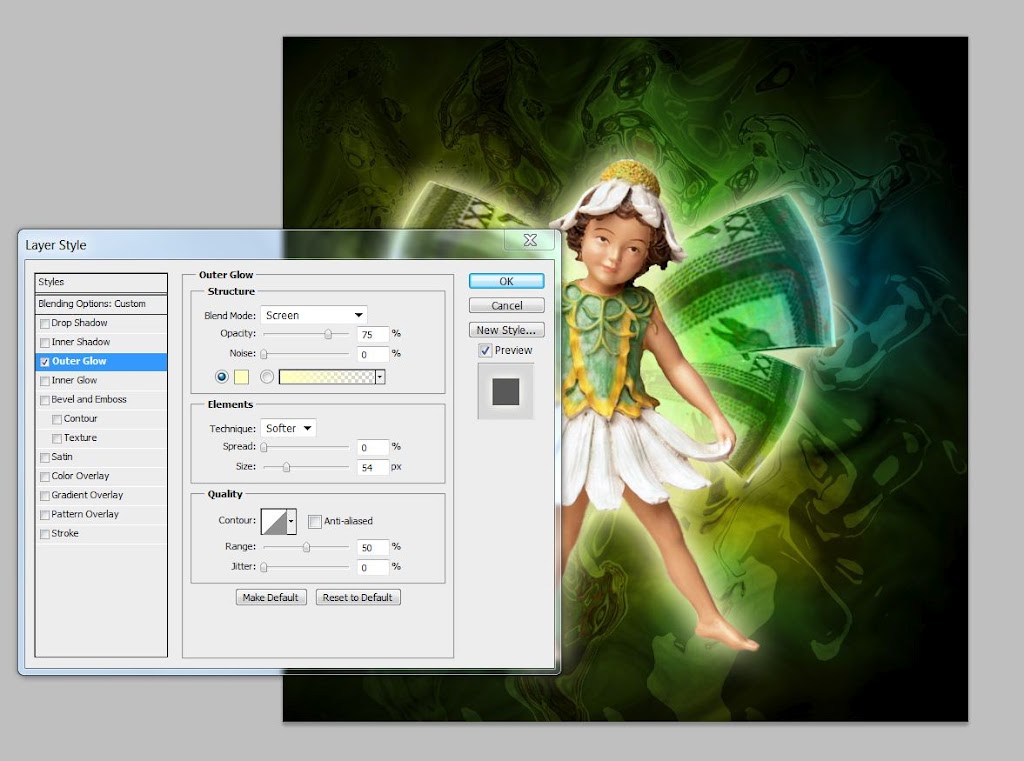1024x761 pixels.
Task: Click the gray style preview thumbnail
Action: [505, 391]
